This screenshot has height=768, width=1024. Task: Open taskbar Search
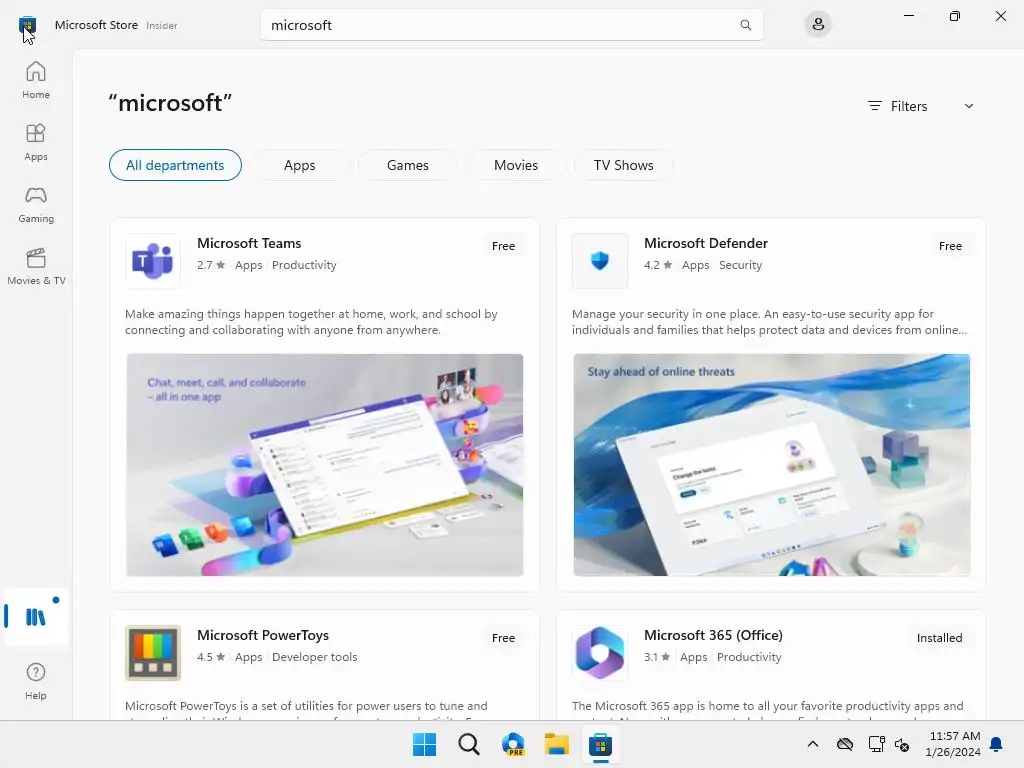pos(468,744)
